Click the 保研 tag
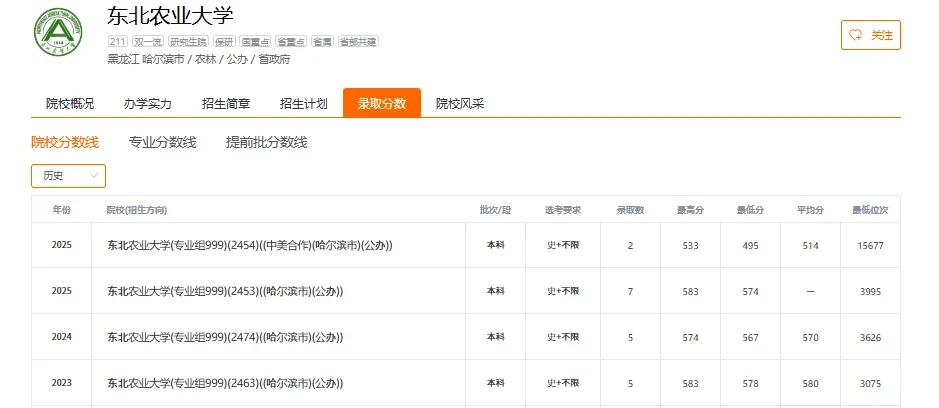 tap(225, 41)
